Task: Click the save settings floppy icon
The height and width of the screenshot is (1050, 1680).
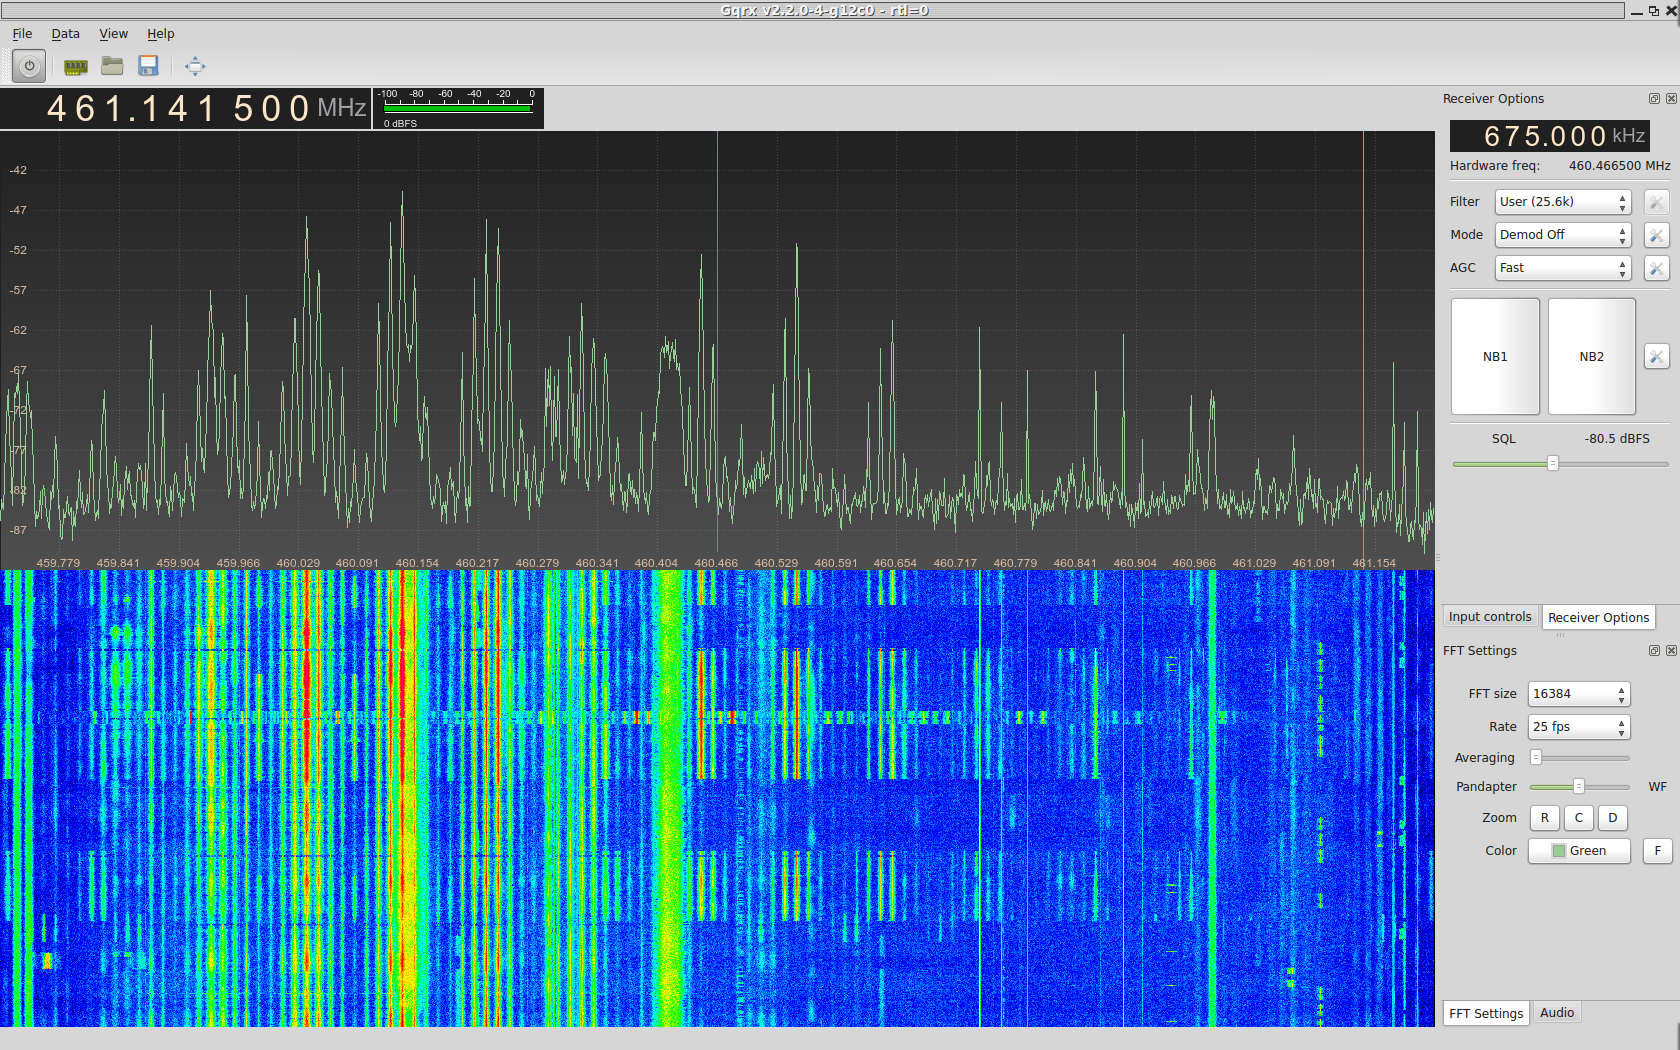Action: 148,67
